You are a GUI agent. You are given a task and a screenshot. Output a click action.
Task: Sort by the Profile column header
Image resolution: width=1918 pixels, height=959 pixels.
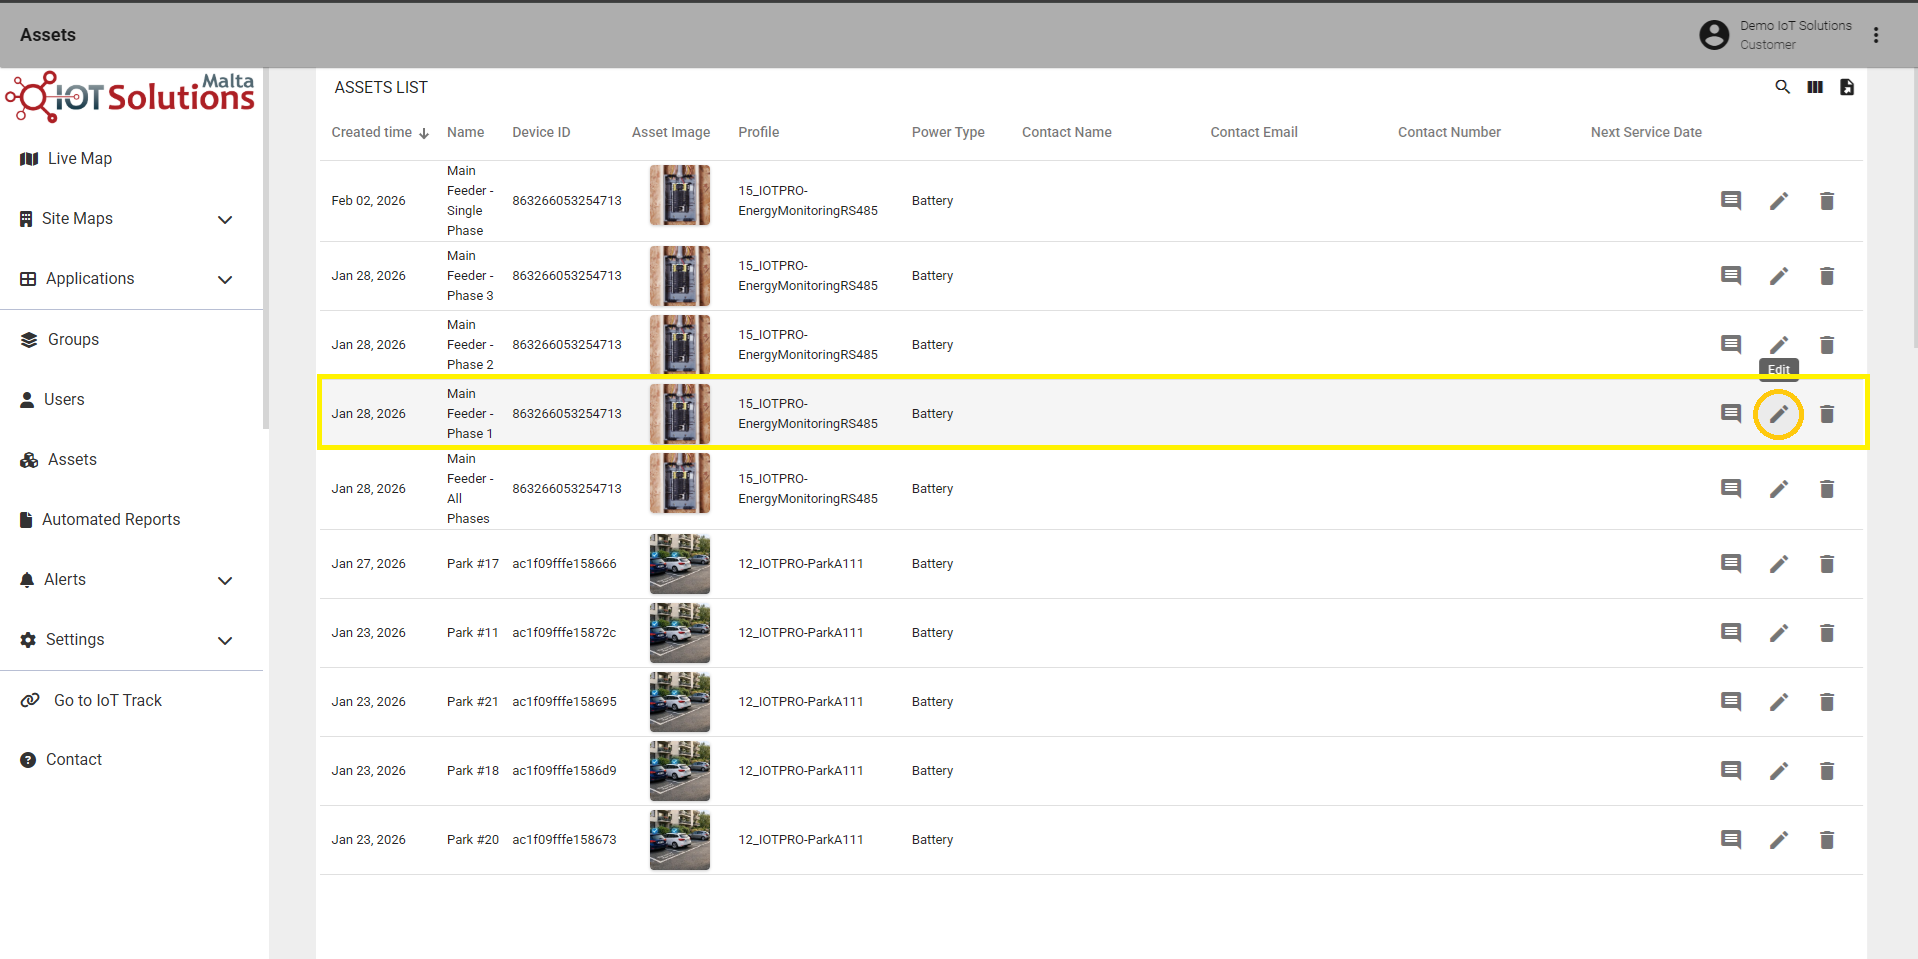click(x=759, y=132)
